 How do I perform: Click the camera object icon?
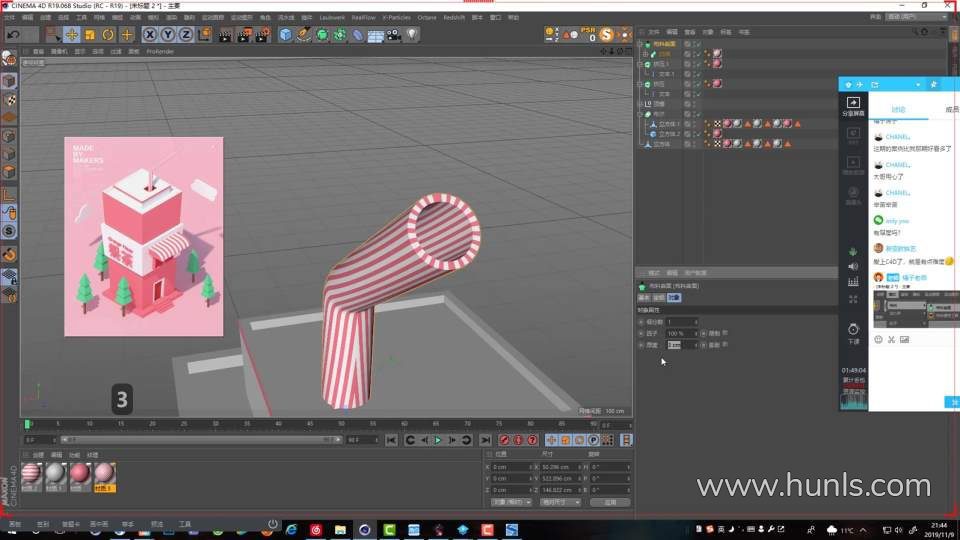393,35
